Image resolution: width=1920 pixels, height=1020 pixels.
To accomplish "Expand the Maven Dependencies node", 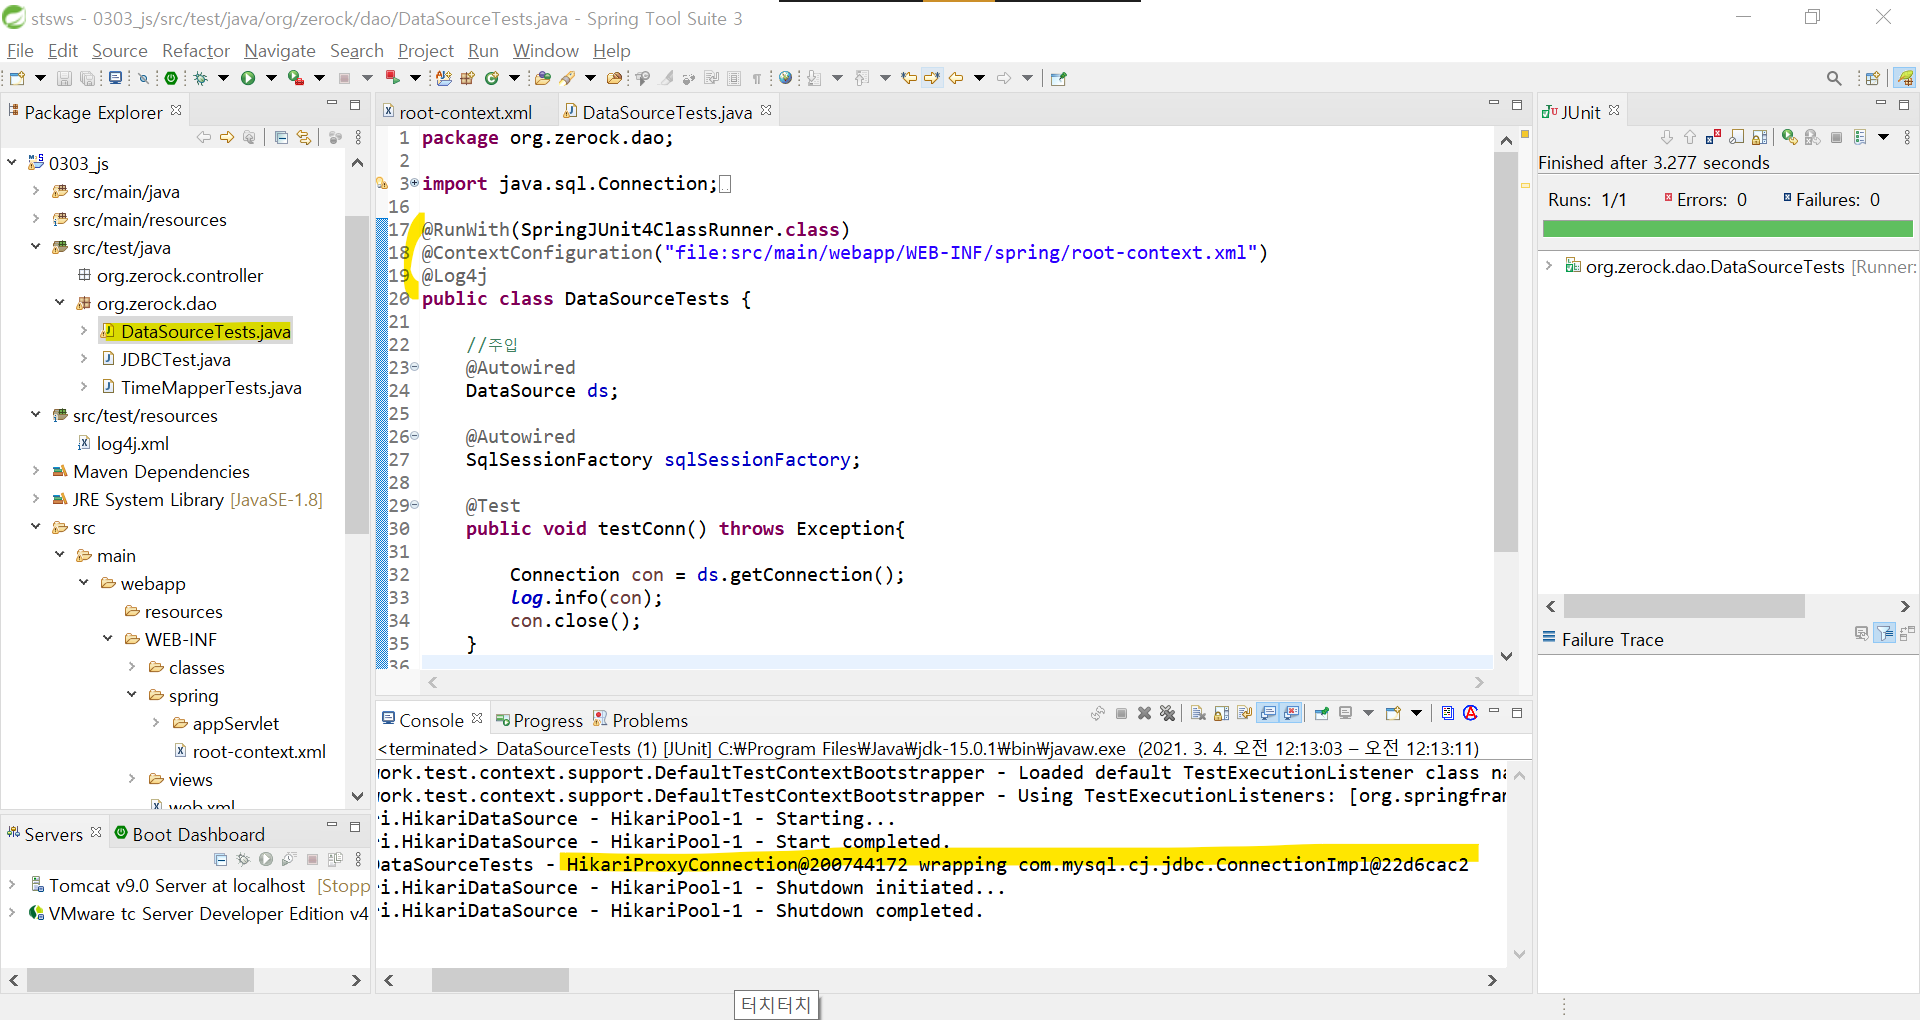I will click(x=36, y=471).
